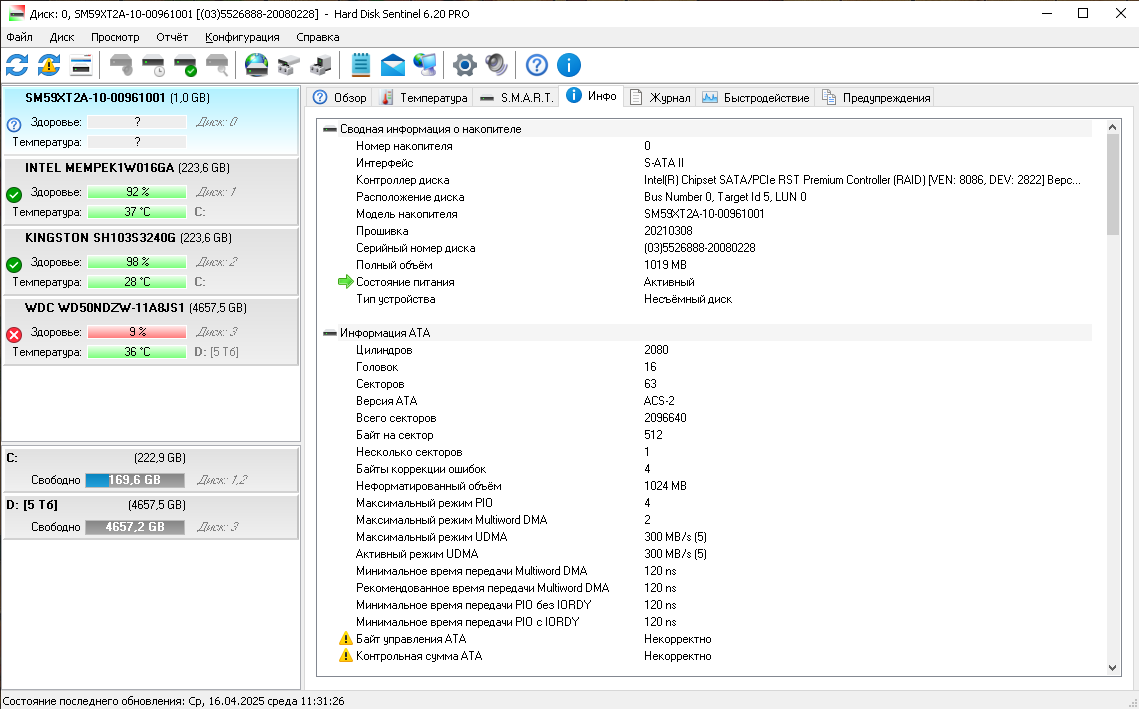Collapse the Сводная информация о накопителе section

point(330,129)
